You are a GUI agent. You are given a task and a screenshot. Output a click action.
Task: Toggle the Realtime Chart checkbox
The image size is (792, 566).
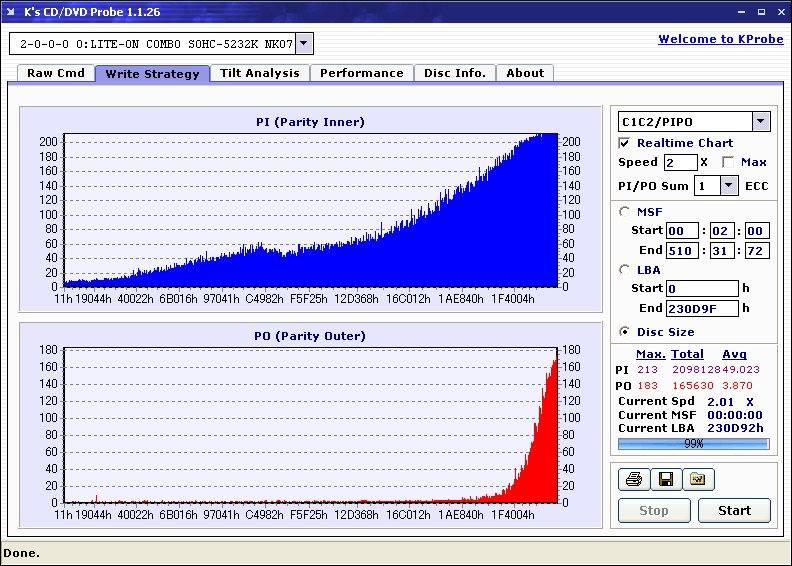tap(624, 143)
